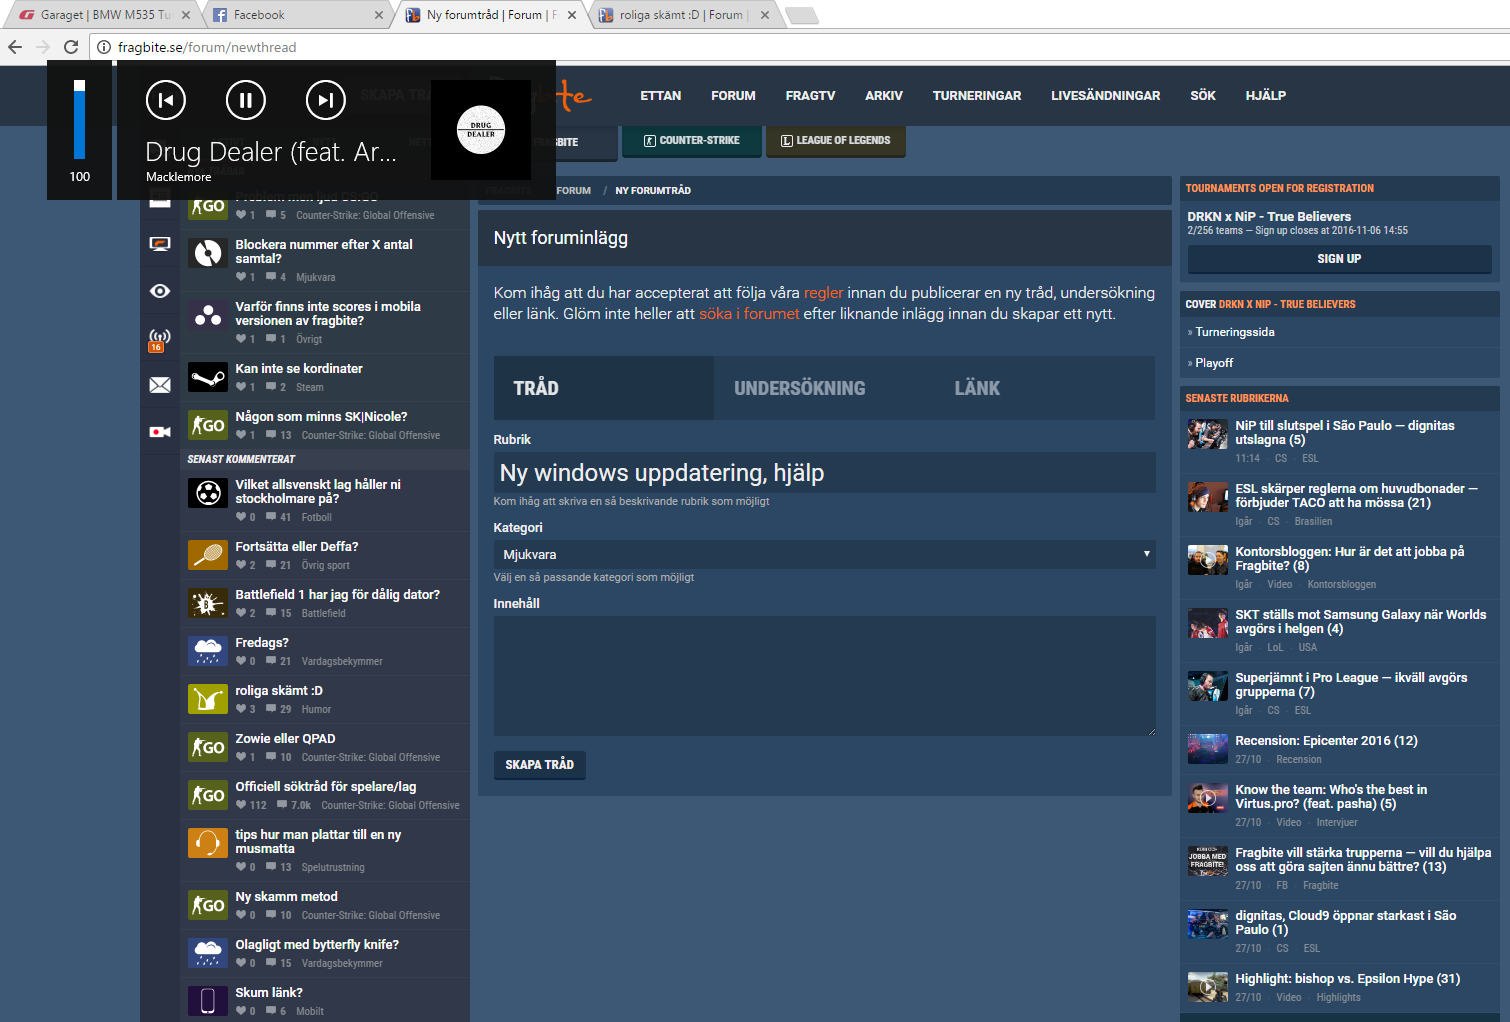Open the Turneringssida link
1510x1022 pixels.
[x=1235, y=332]
